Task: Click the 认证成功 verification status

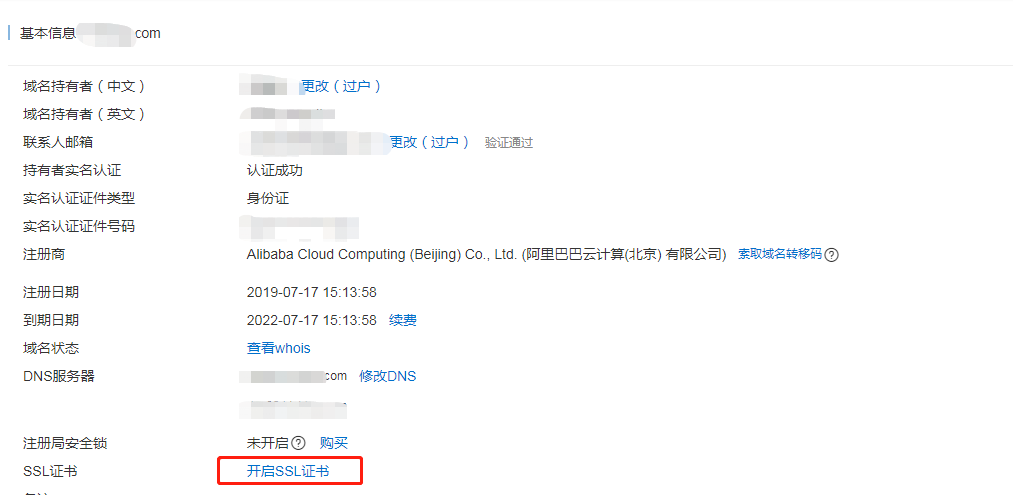Action: tap(275, 171)
